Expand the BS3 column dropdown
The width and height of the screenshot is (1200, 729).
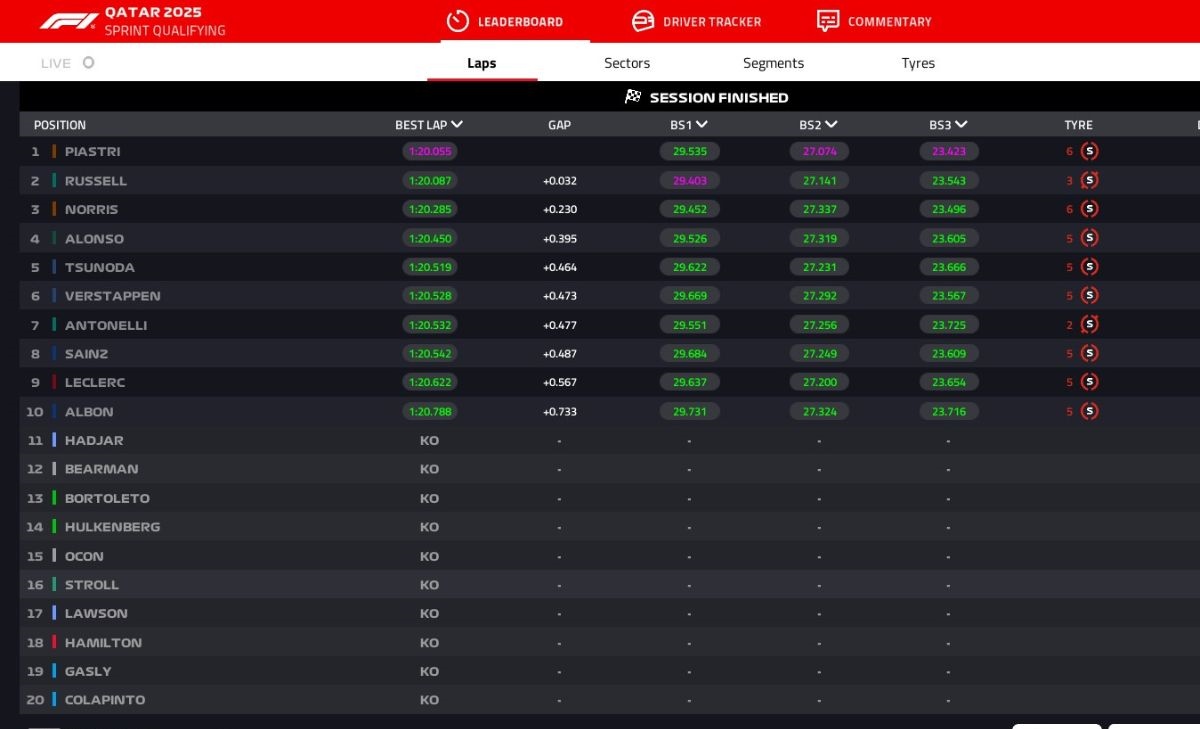(961, 125)
